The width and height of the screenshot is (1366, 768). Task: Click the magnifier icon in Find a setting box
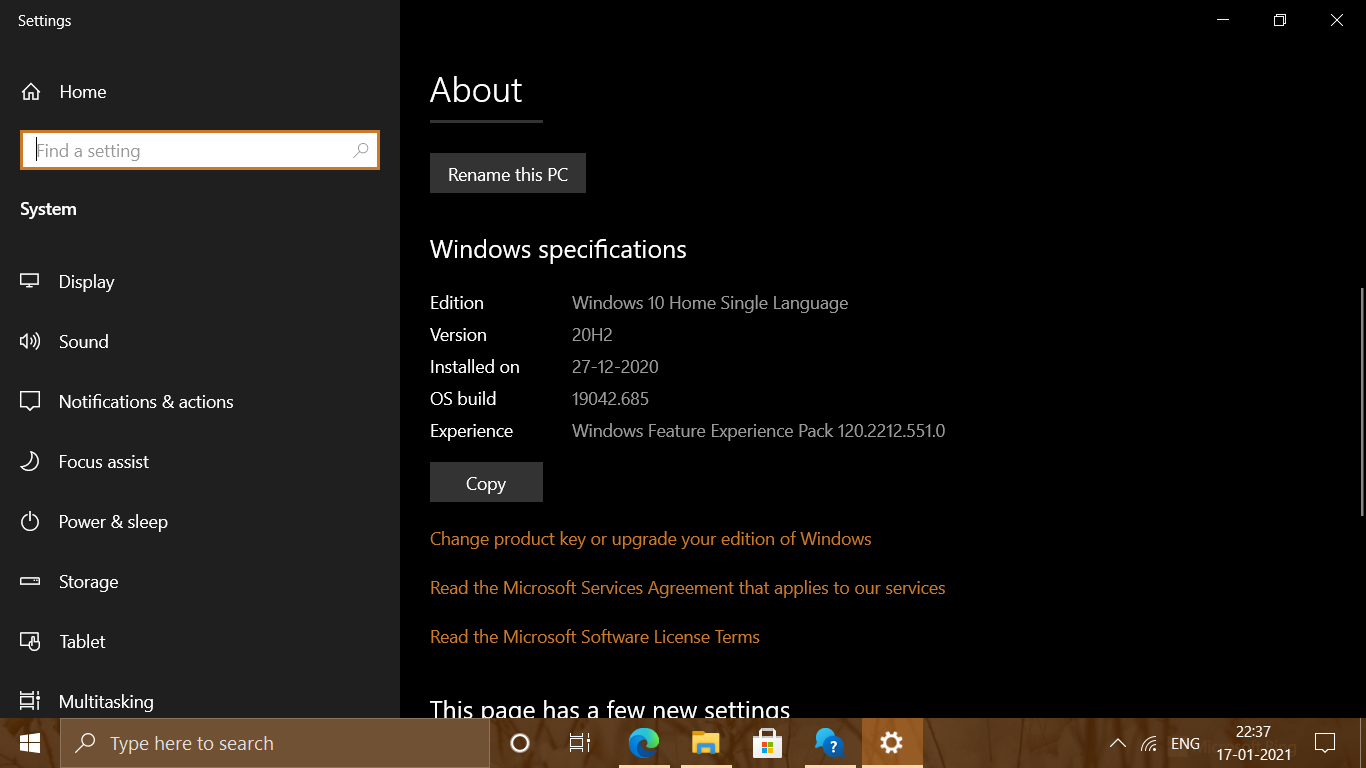tap(361, 151)
